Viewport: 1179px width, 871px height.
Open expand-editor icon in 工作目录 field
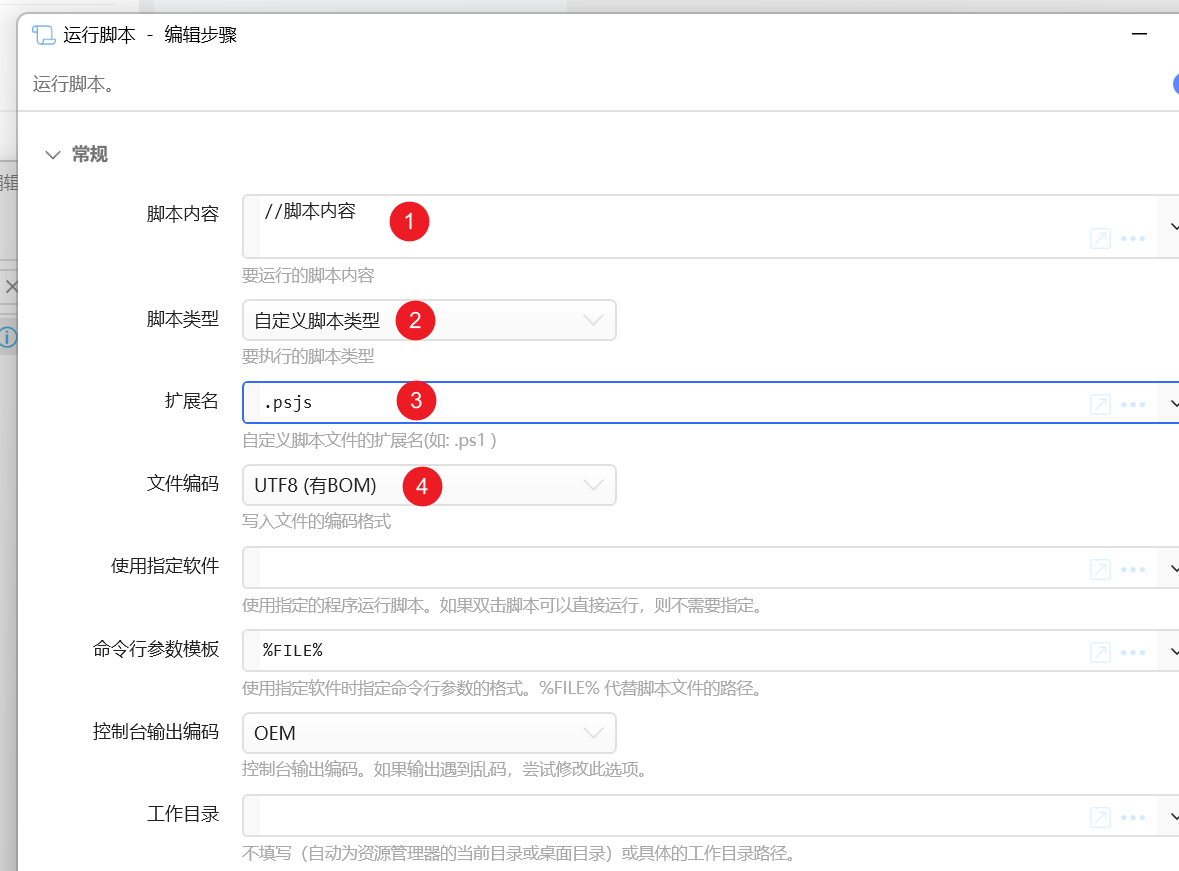pyautogui.click(x=1100, y=817)
